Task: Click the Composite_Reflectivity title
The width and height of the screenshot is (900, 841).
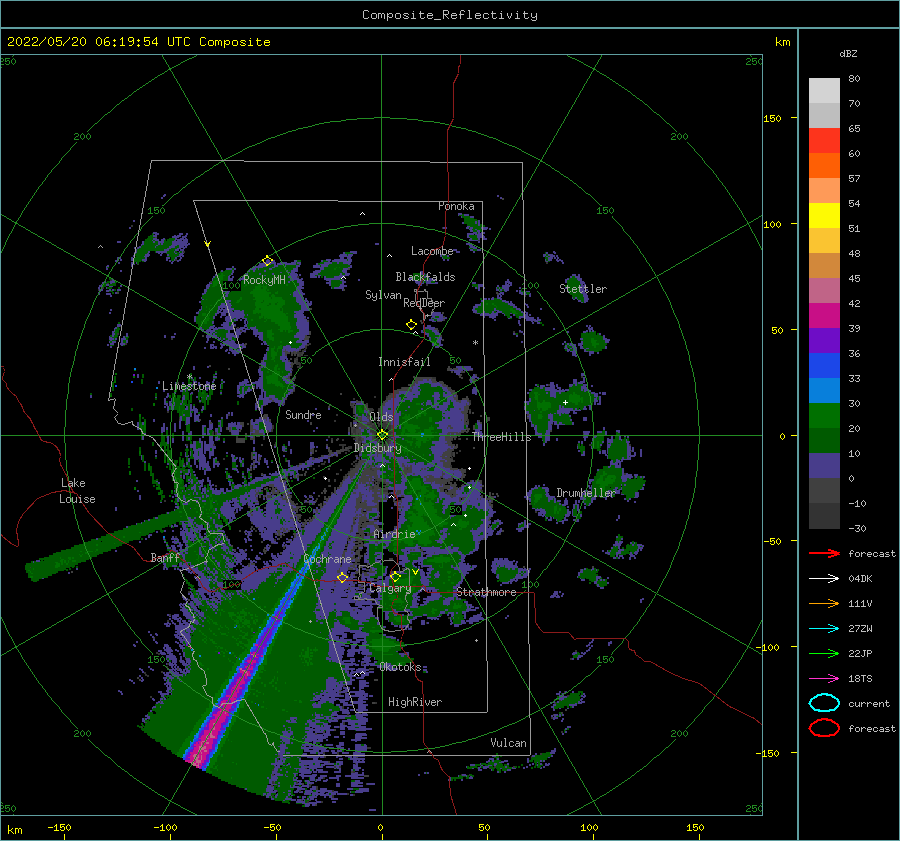Action: click(450, 15)
